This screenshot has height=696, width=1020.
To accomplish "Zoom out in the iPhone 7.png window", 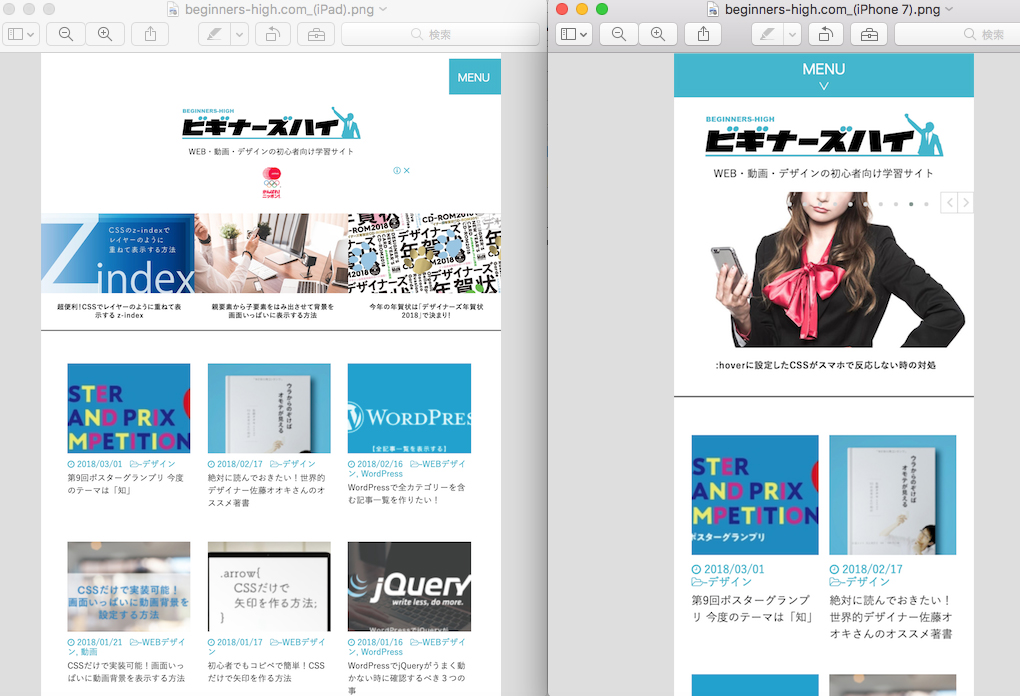I will click(x=619, y=34).
